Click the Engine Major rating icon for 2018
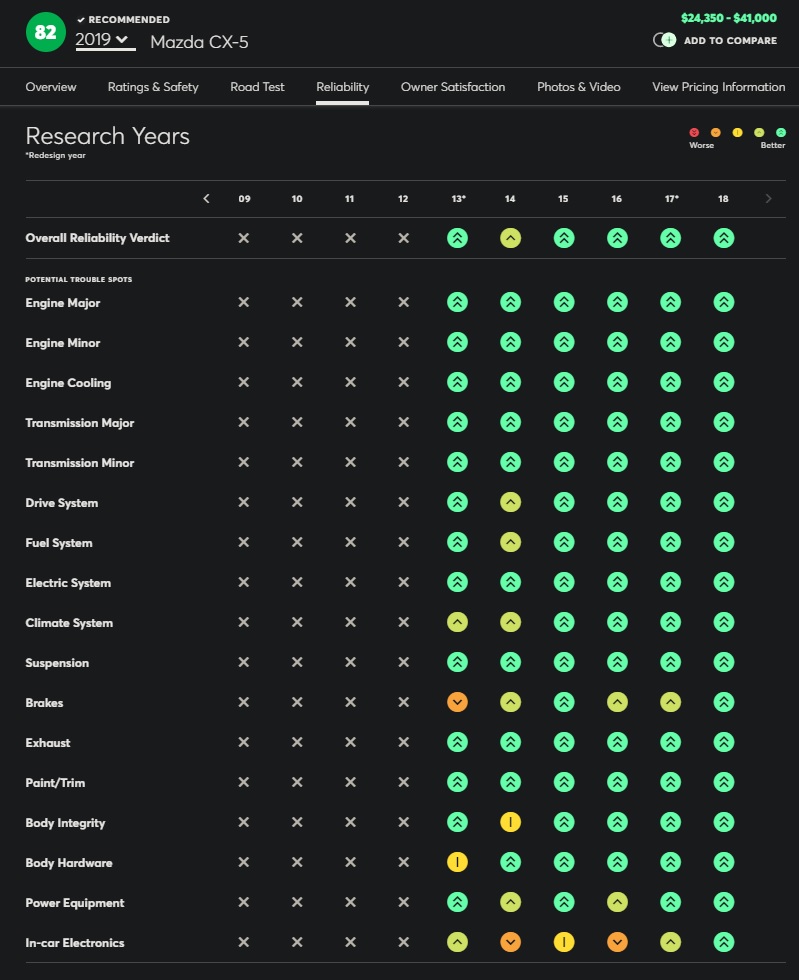This screenshot has width=799, height=980. [x=723, y=302]
